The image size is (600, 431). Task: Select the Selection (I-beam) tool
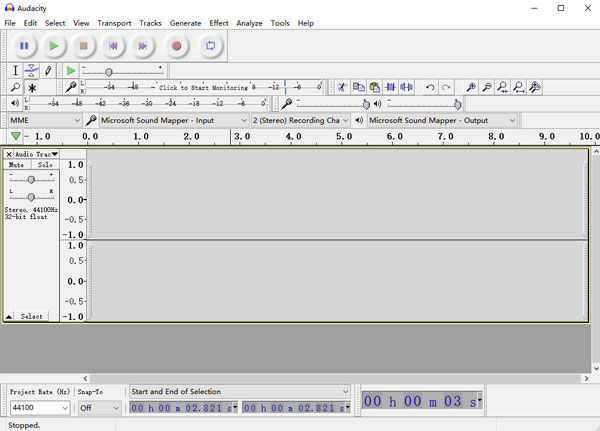pos(15,71)
